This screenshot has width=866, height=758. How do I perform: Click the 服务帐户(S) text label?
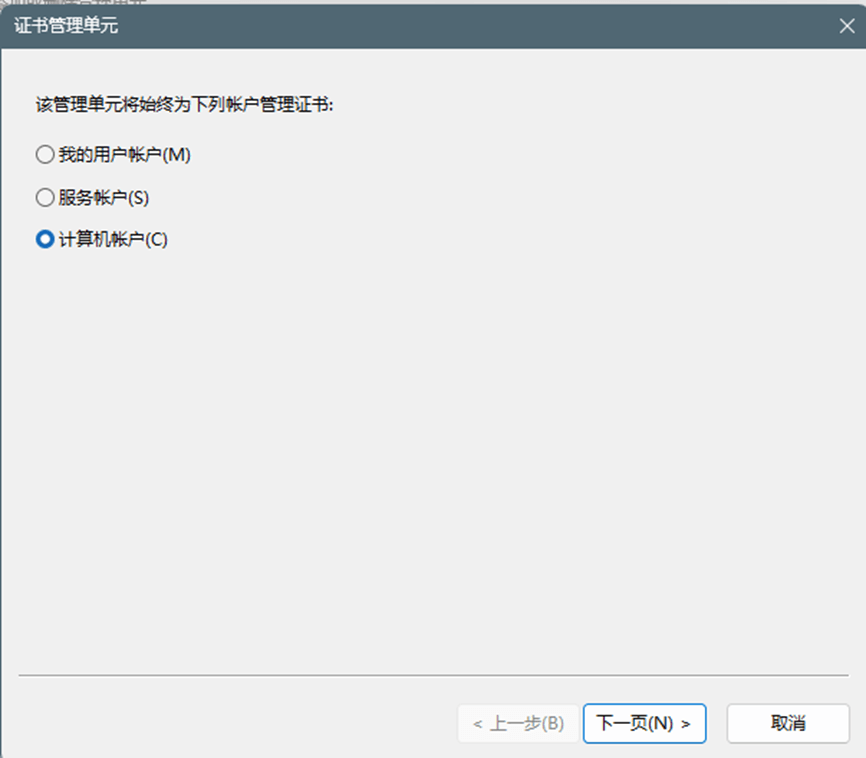tap(104, 197)
